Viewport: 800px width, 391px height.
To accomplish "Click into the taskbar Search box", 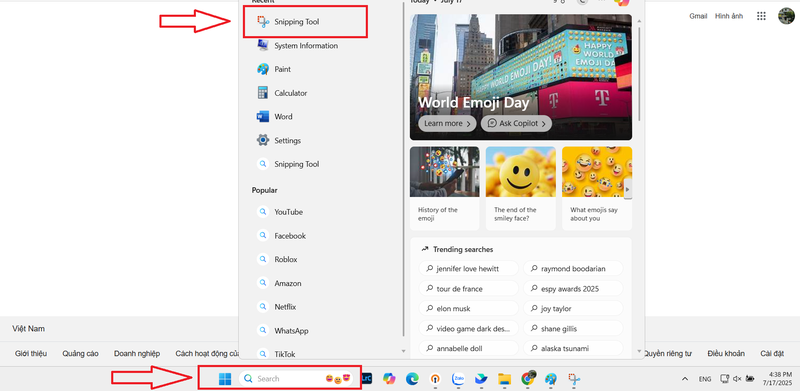I will pos(296,379).
